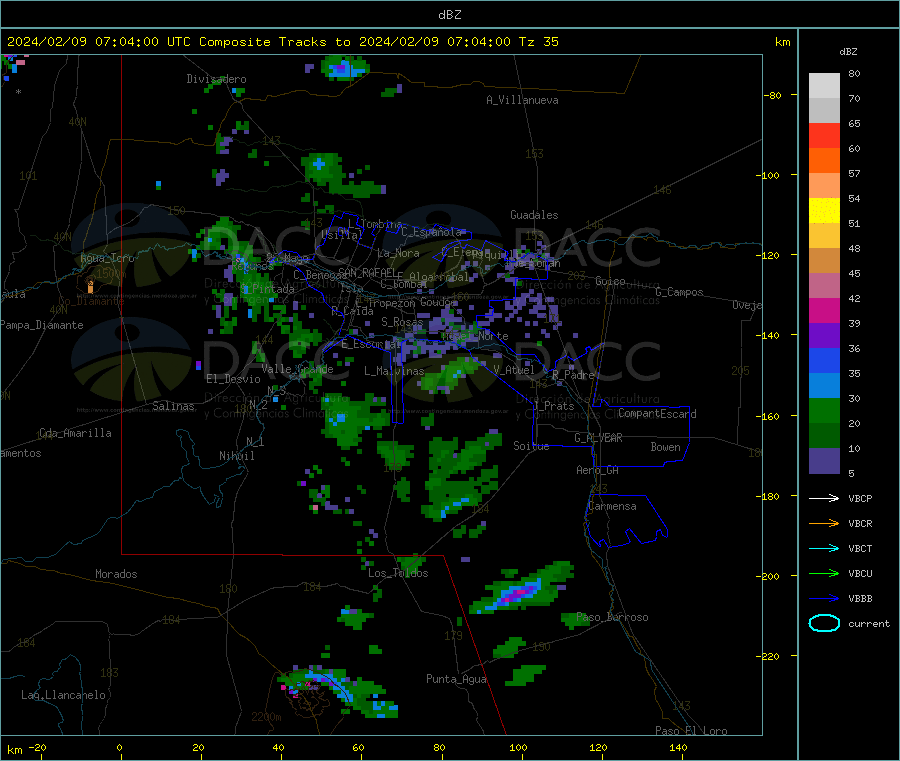Click the Paso_El_Loro location label
Screen dimensions: 900x761
(691, 731)
